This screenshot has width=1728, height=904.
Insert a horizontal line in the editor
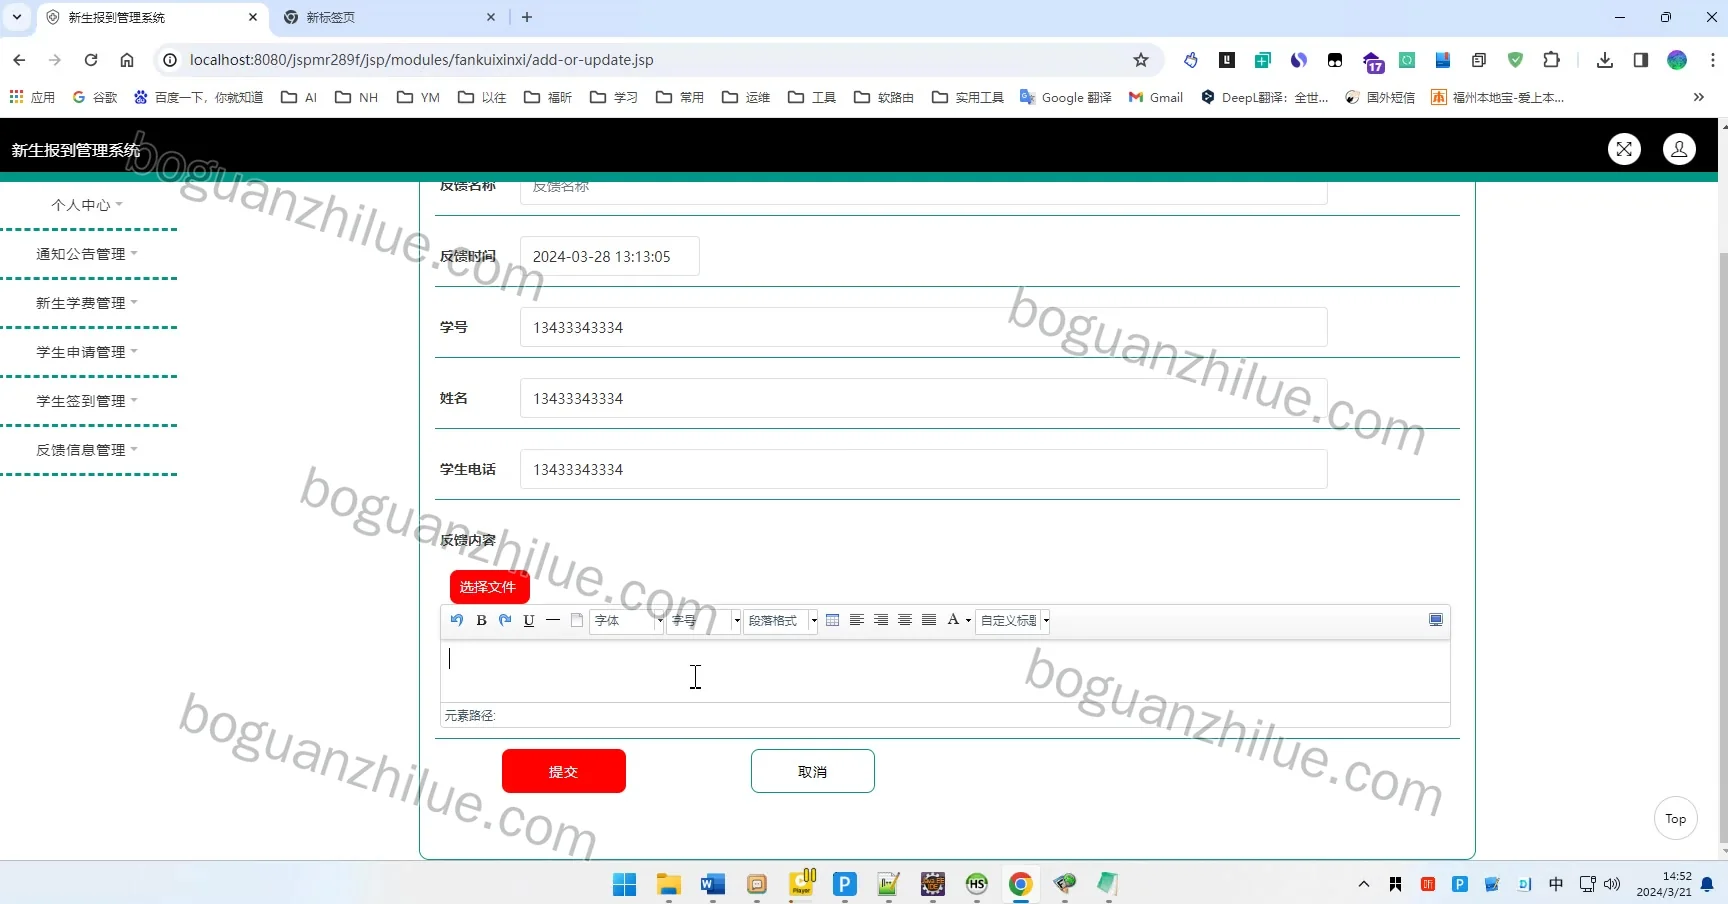[x=553, y=620]
